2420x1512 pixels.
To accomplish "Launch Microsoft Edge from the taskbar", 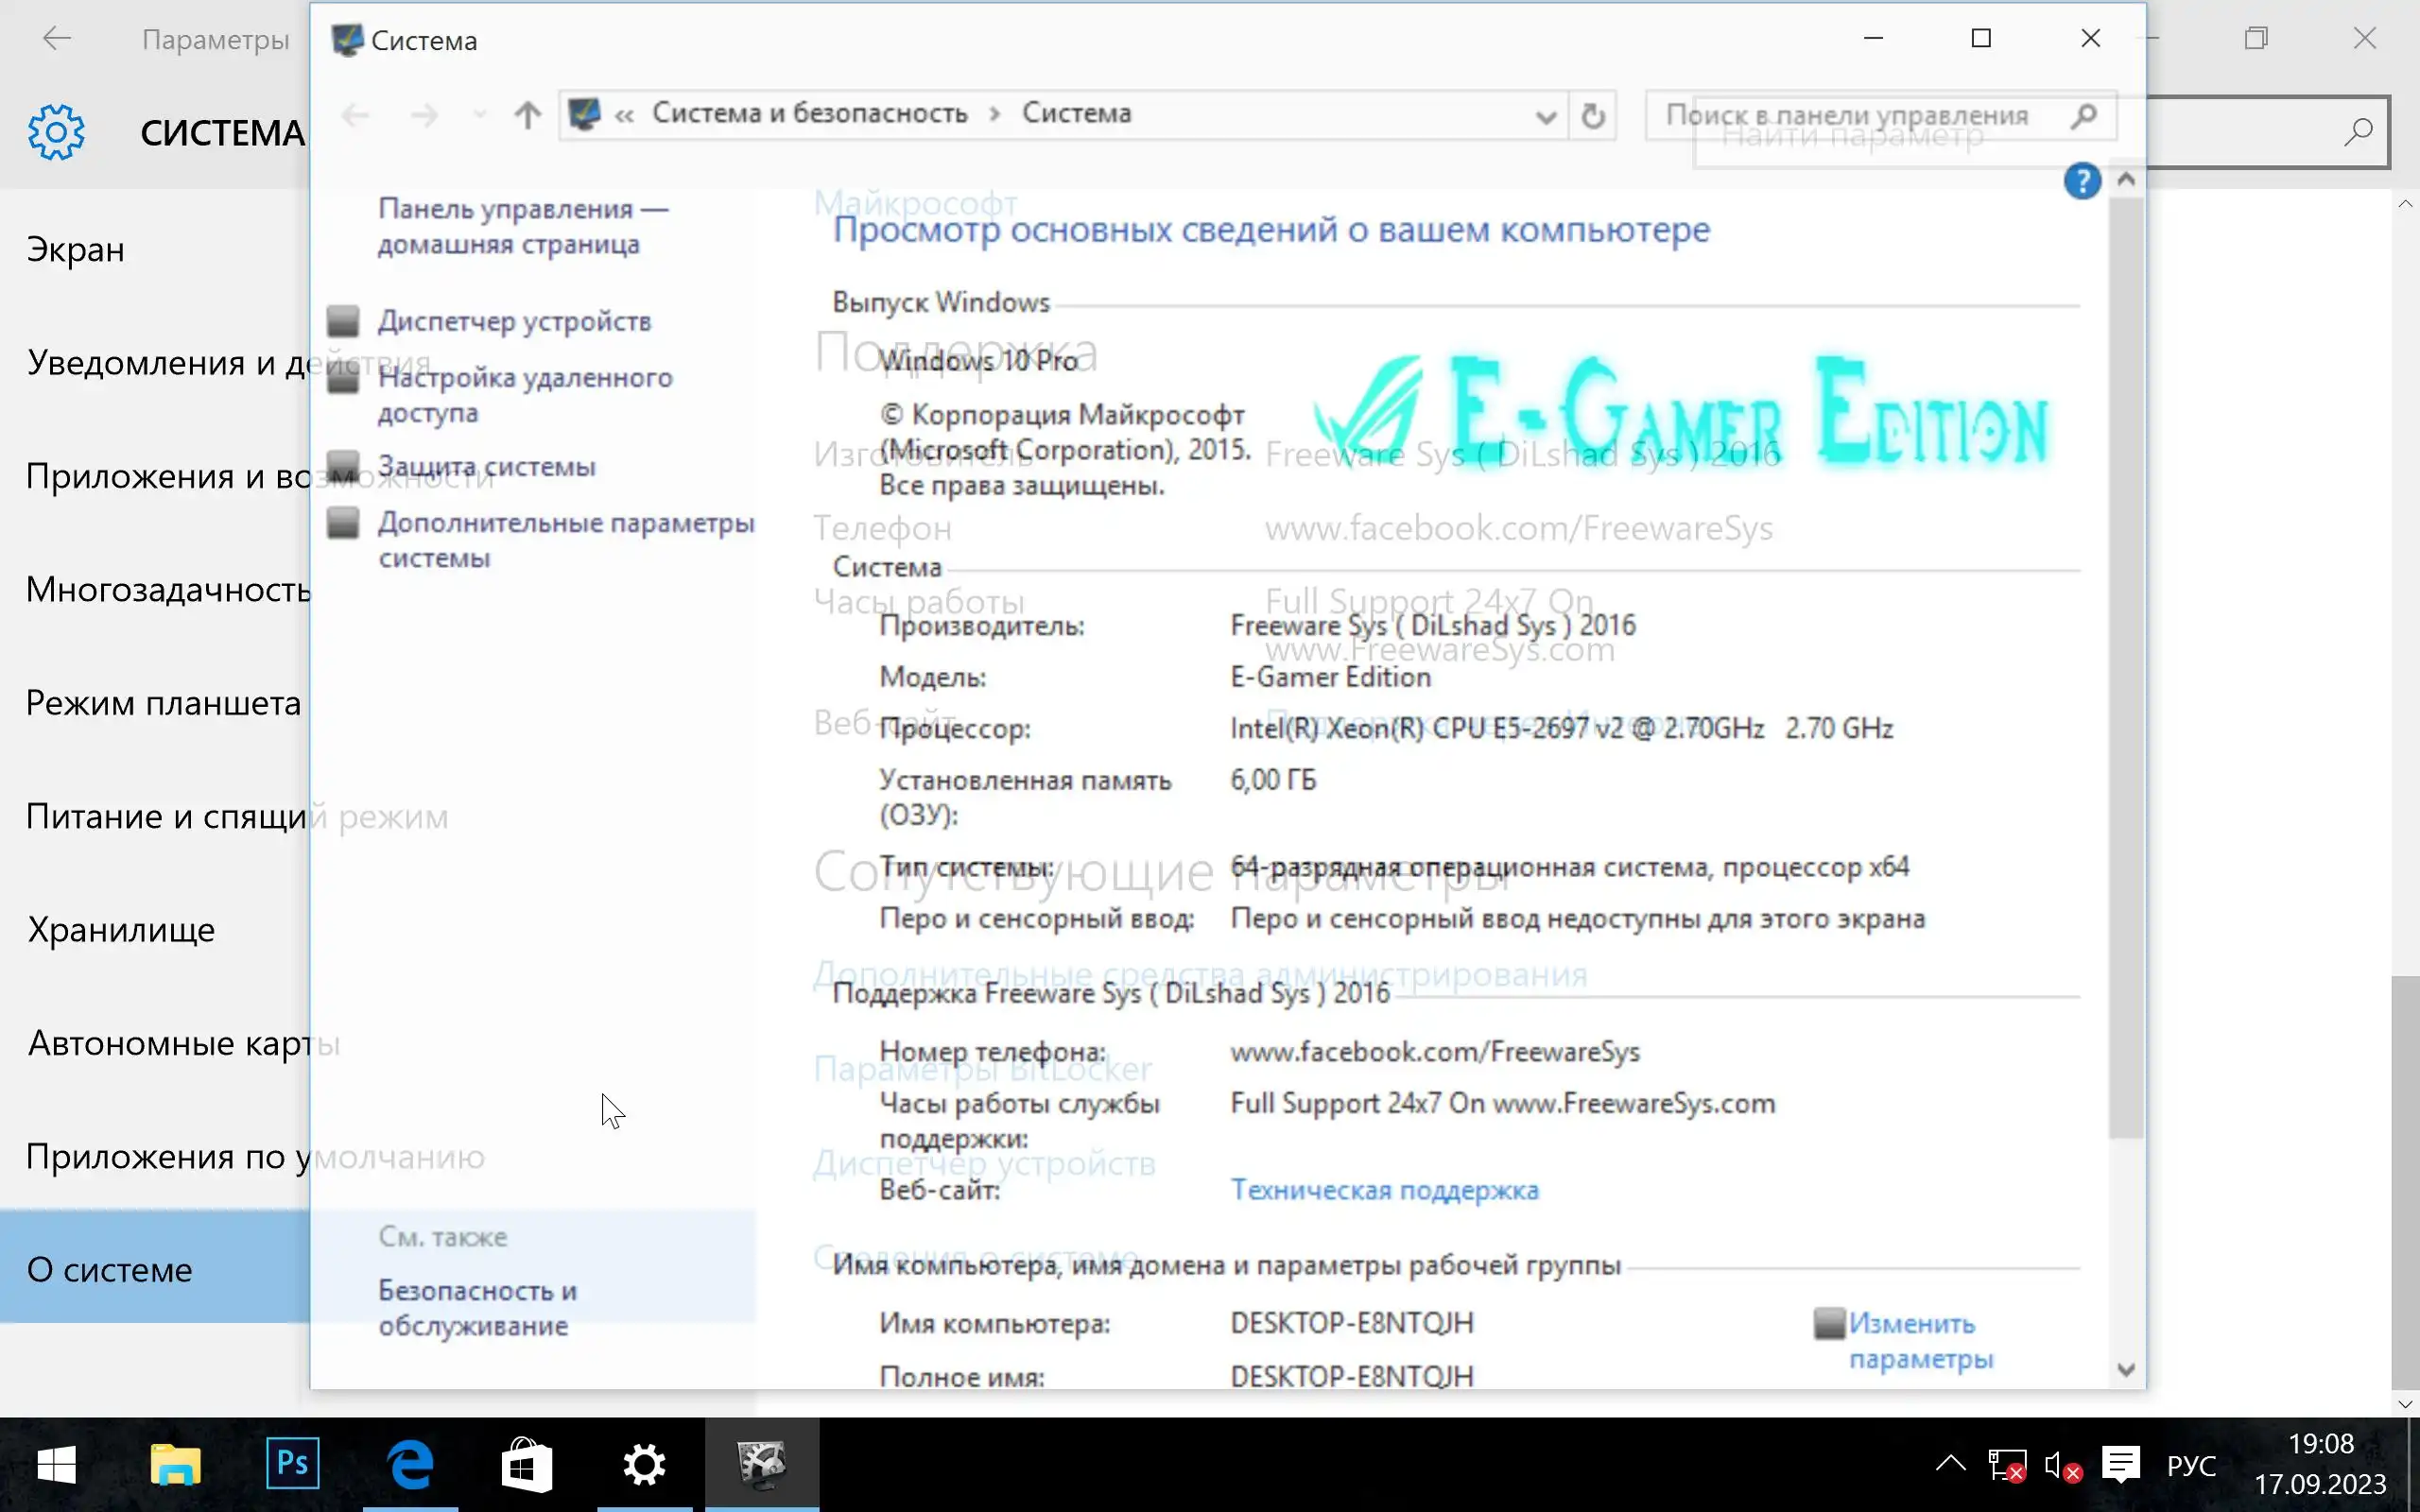I will point(410,1464).
